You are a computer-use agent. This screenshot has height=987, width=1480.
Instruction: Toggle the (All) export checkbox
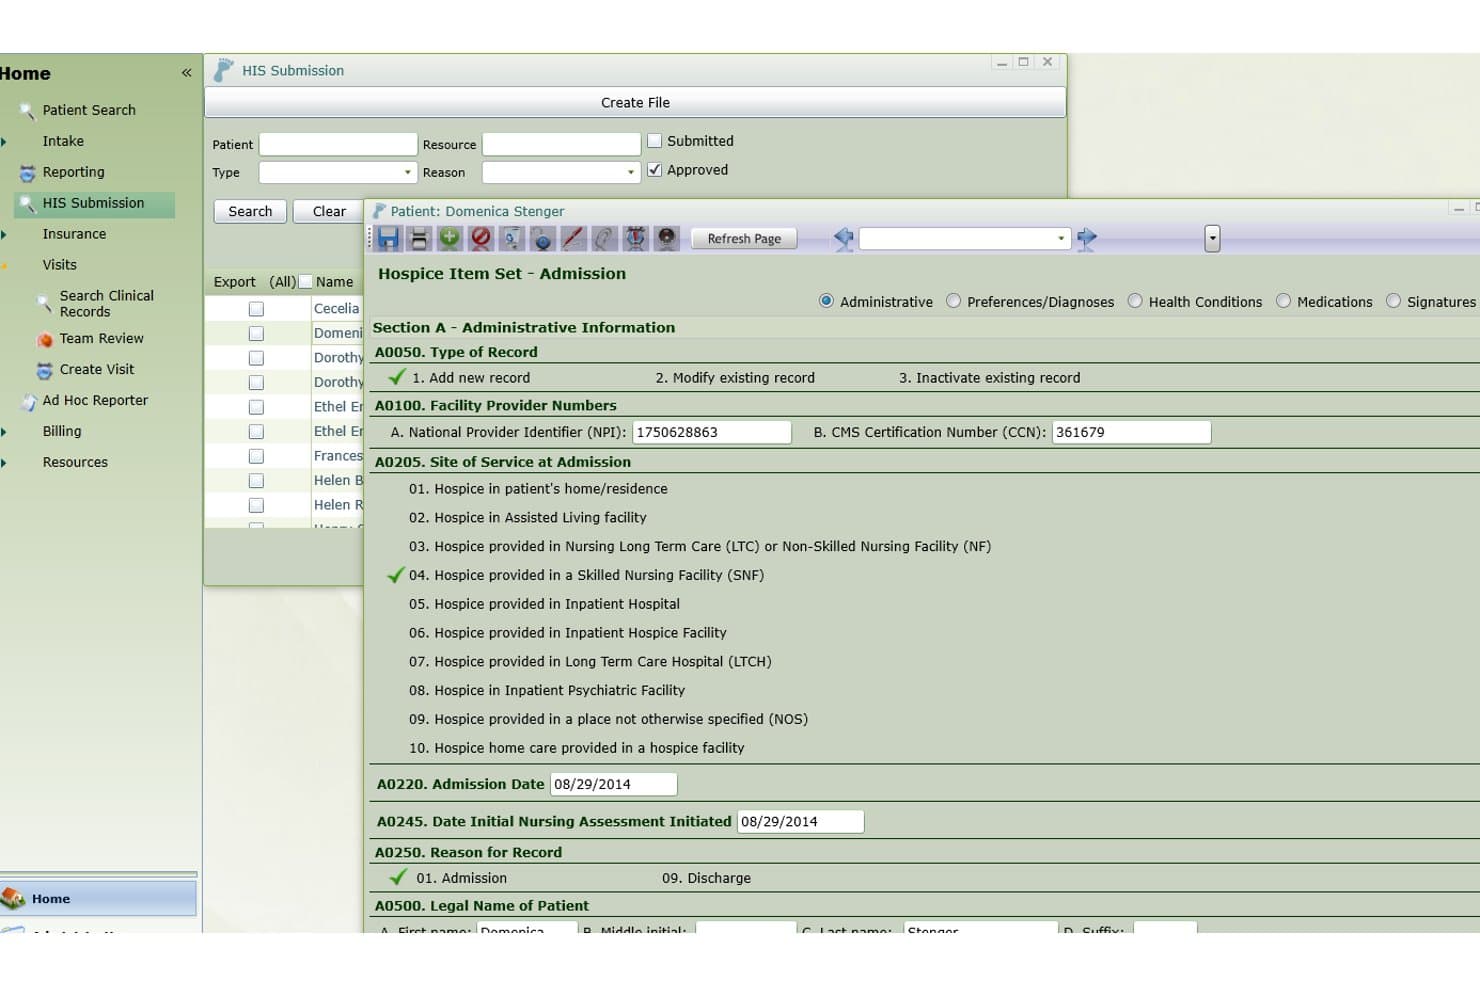point(306,282)
